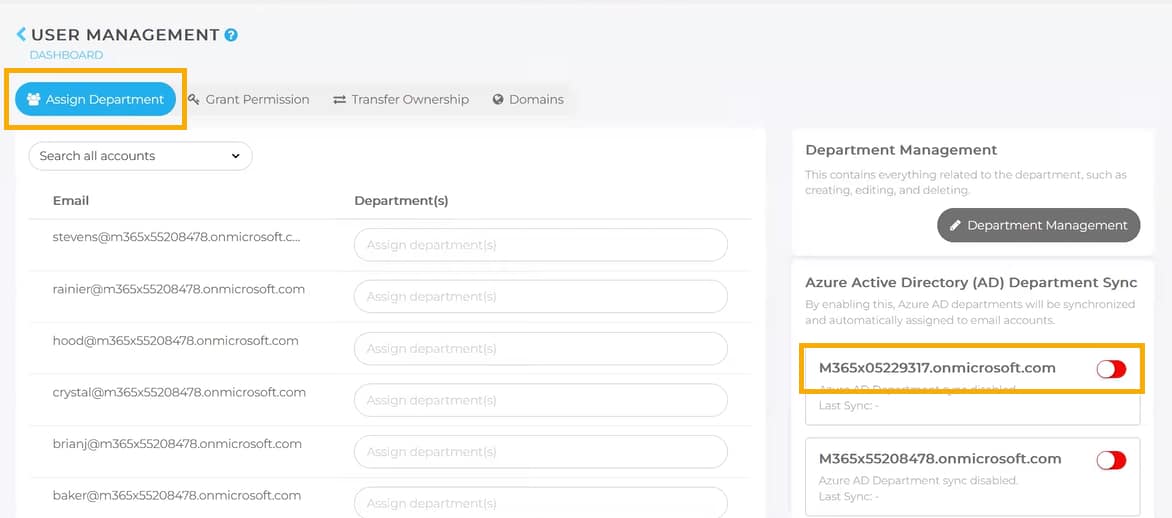Image resolution: width=1172 pixels, height=518 pixels.
Task: Toggle sync for M365x55208478.onmicrosoft.com
Action: [1111, 460]
